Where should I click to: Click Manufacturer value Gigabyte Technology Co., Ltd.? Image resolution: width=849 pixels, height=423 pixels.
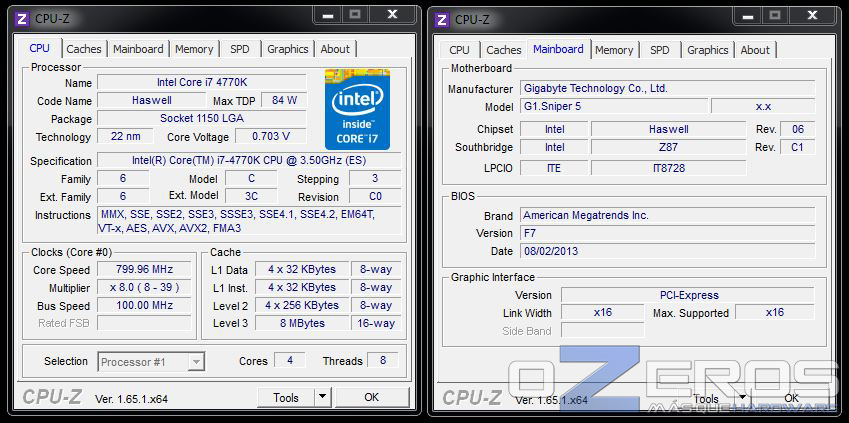click(667, 88)
